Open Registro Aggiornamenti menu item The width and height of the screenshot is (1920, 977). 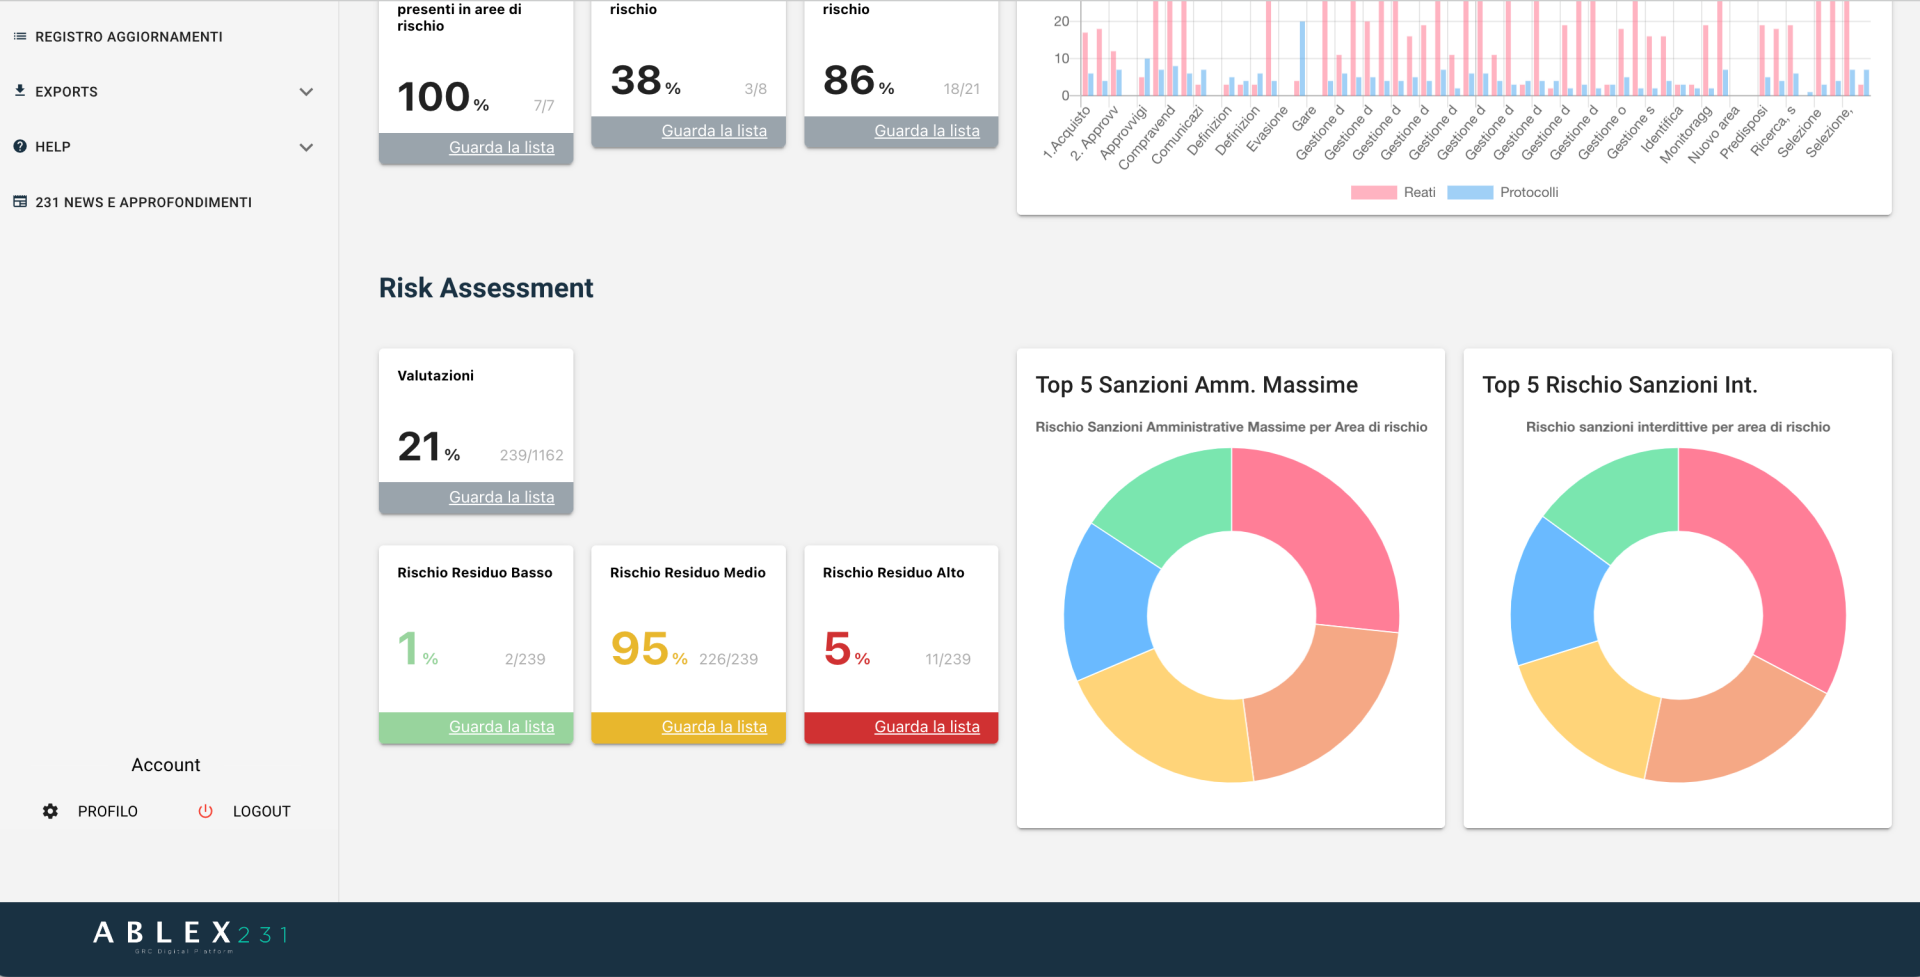(128, 37)
